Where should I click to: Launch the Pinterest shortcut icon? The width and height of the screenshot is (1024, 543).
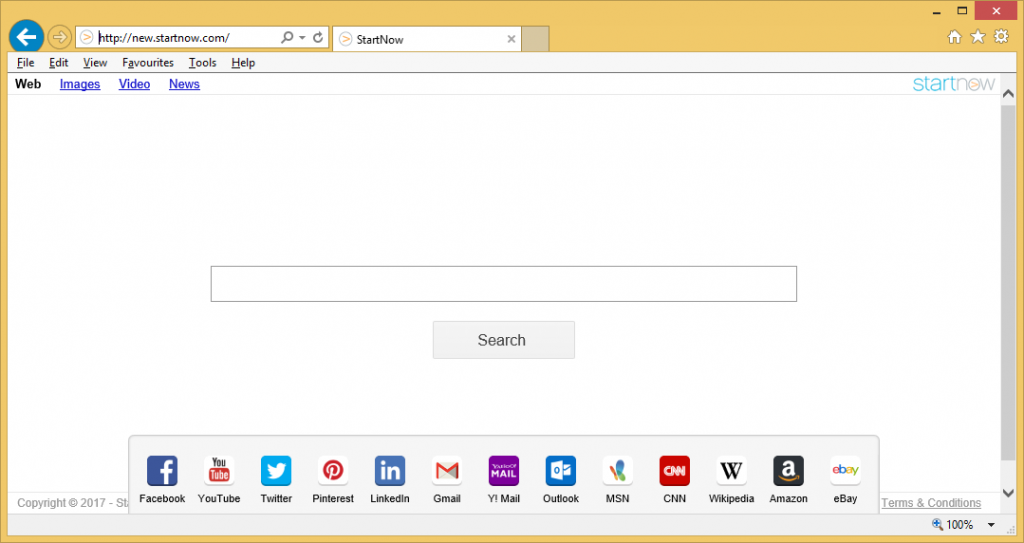(333, 470)
